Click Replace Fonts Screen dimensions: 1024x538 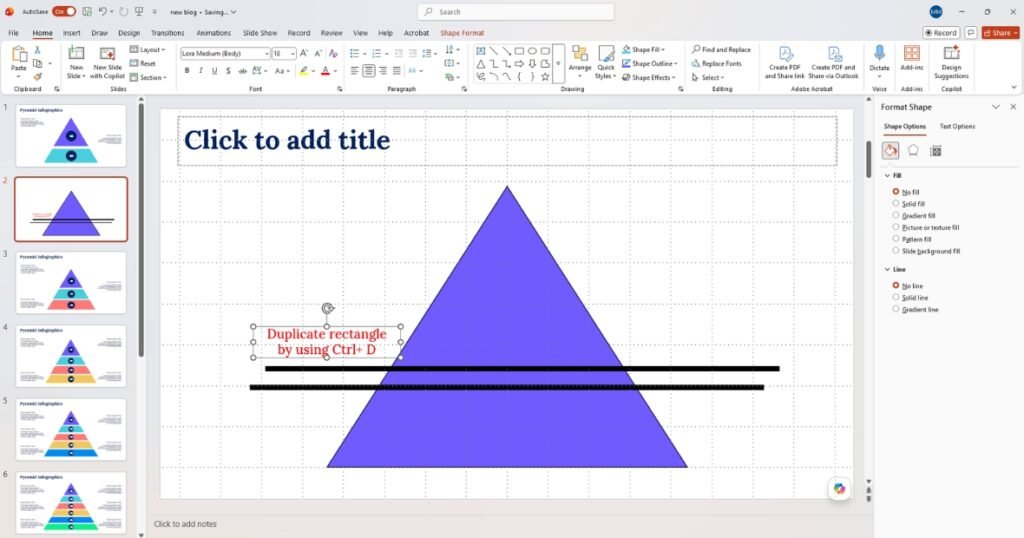[716, 63]
